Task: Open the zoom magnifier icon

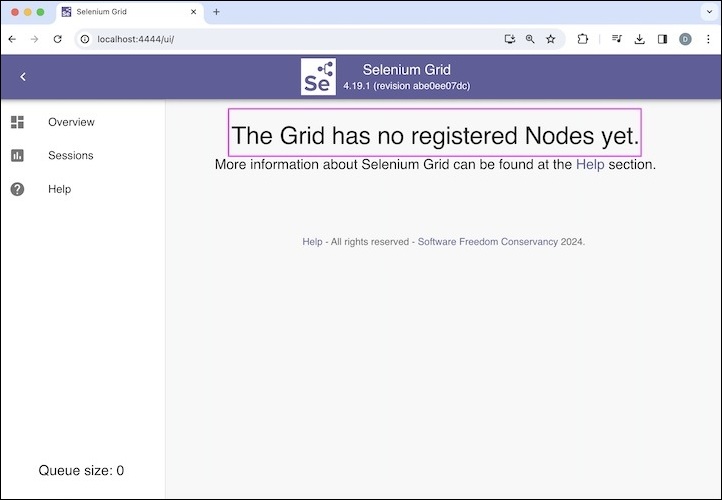Action: [530, 39]
